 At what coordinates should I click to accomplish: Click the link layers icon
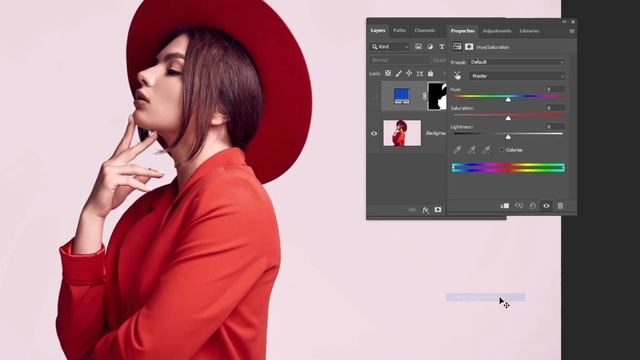412,210
